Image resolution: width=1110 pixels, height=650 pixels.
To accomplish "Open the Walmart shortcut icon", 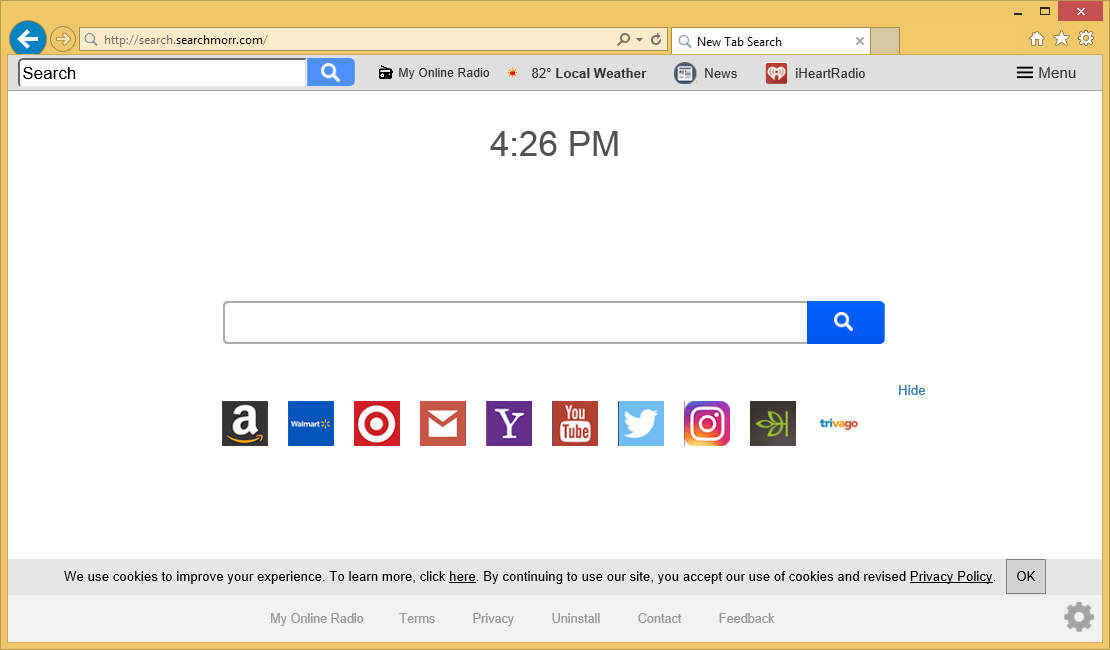I will (x=311, y=424).
